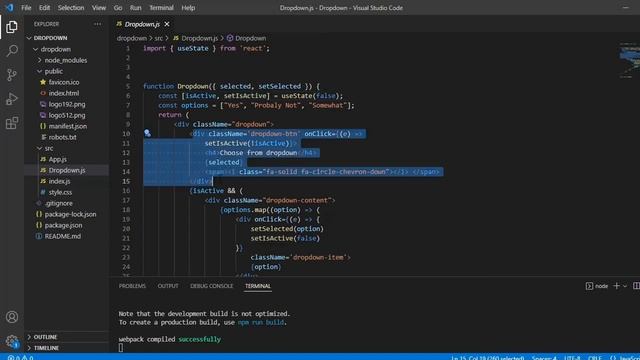Open logo192.png file
The height and width of the screenshot is (360, 640).
67,104
